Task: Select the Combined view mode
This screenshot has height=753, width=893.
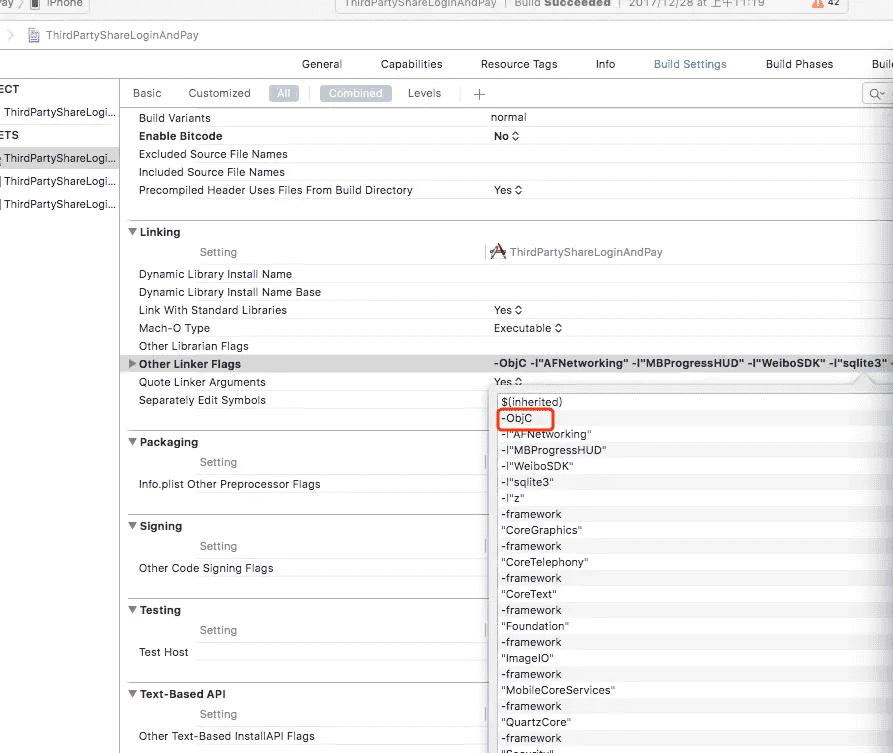Action: (x=355, y=93)
